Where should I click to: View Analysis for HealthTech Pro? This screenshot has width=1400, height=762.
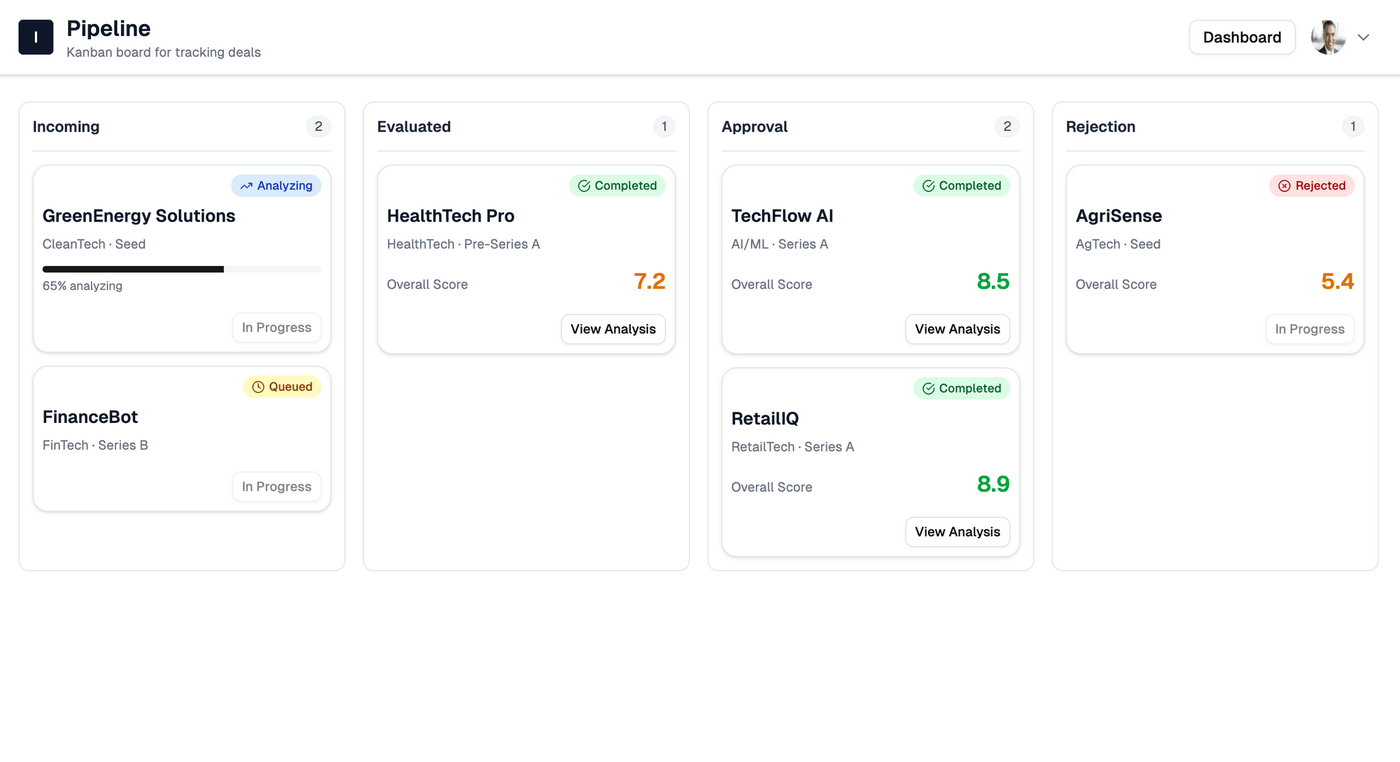pos(613,329)
